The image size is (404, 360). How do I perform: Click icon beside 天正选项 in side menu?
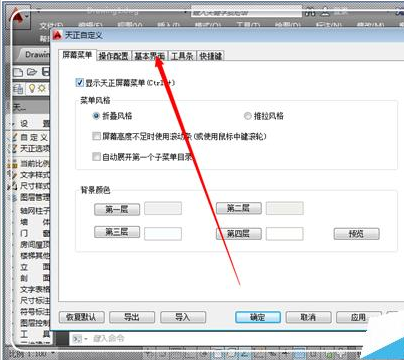tap(14, 148)
